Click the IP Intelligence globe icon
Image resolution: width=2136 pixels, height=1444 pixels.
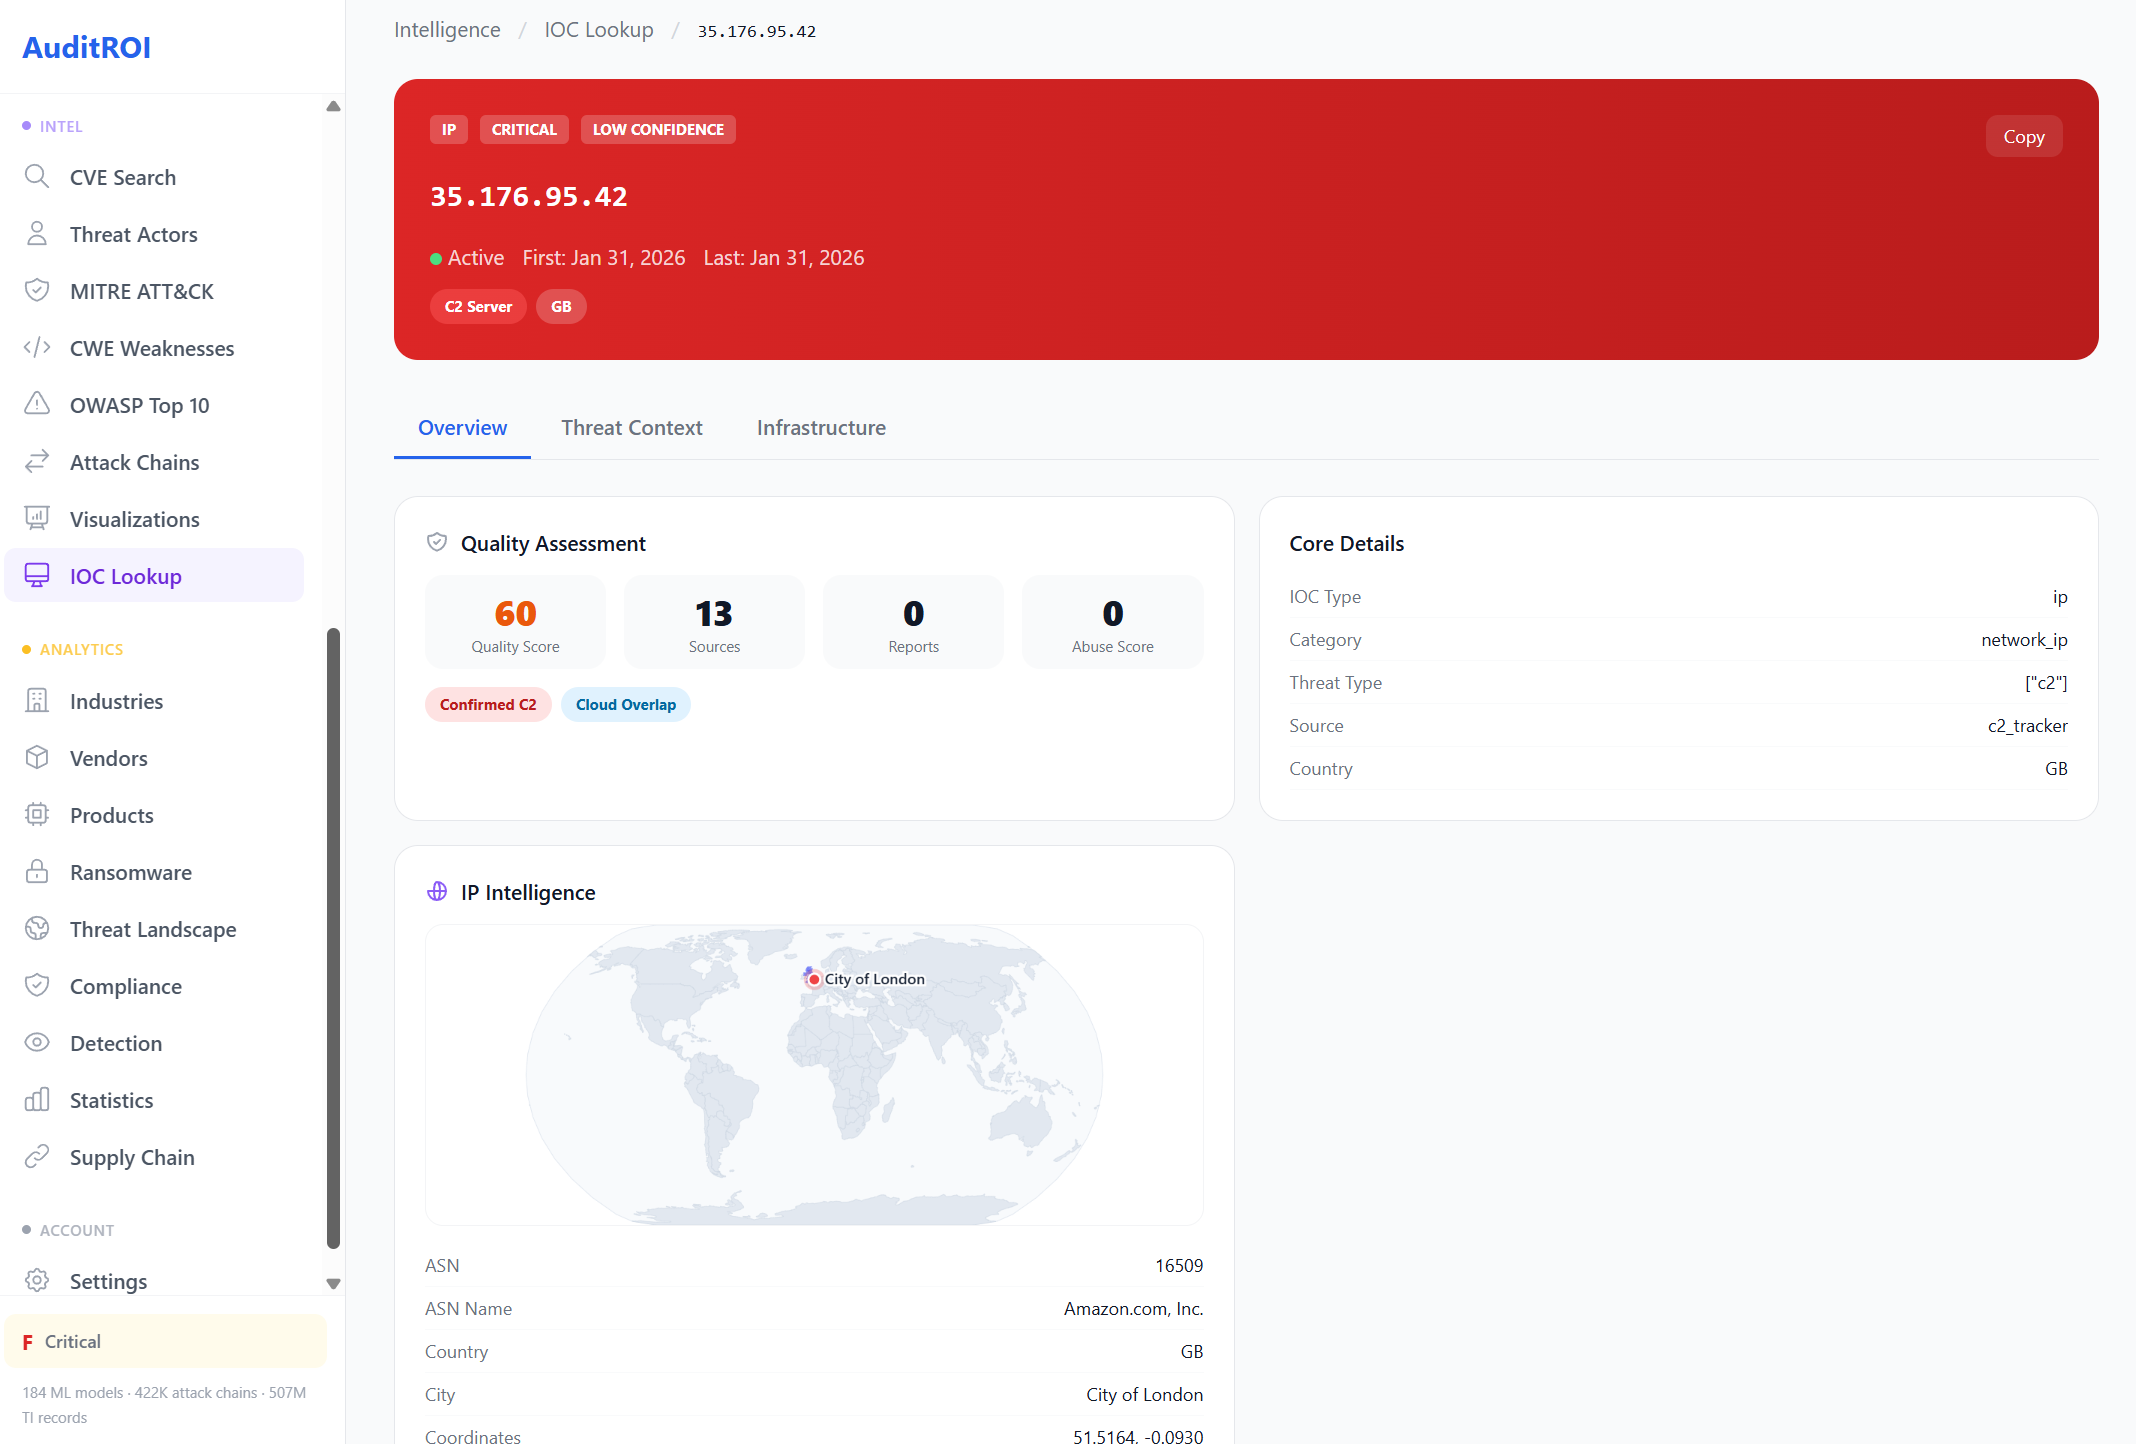437,891
